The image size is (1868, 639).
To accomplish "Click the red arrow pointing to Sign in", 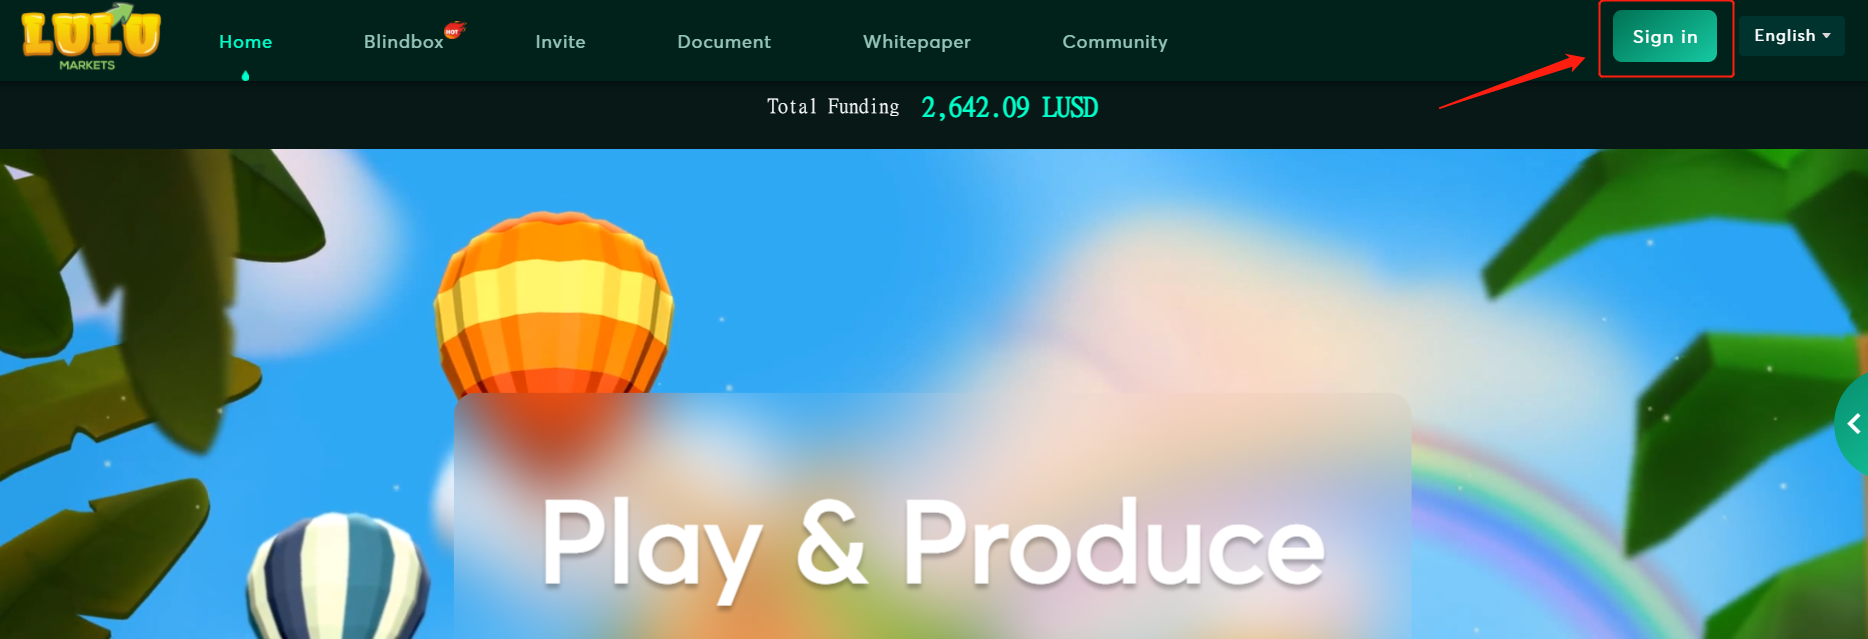I will (1511, 81).
